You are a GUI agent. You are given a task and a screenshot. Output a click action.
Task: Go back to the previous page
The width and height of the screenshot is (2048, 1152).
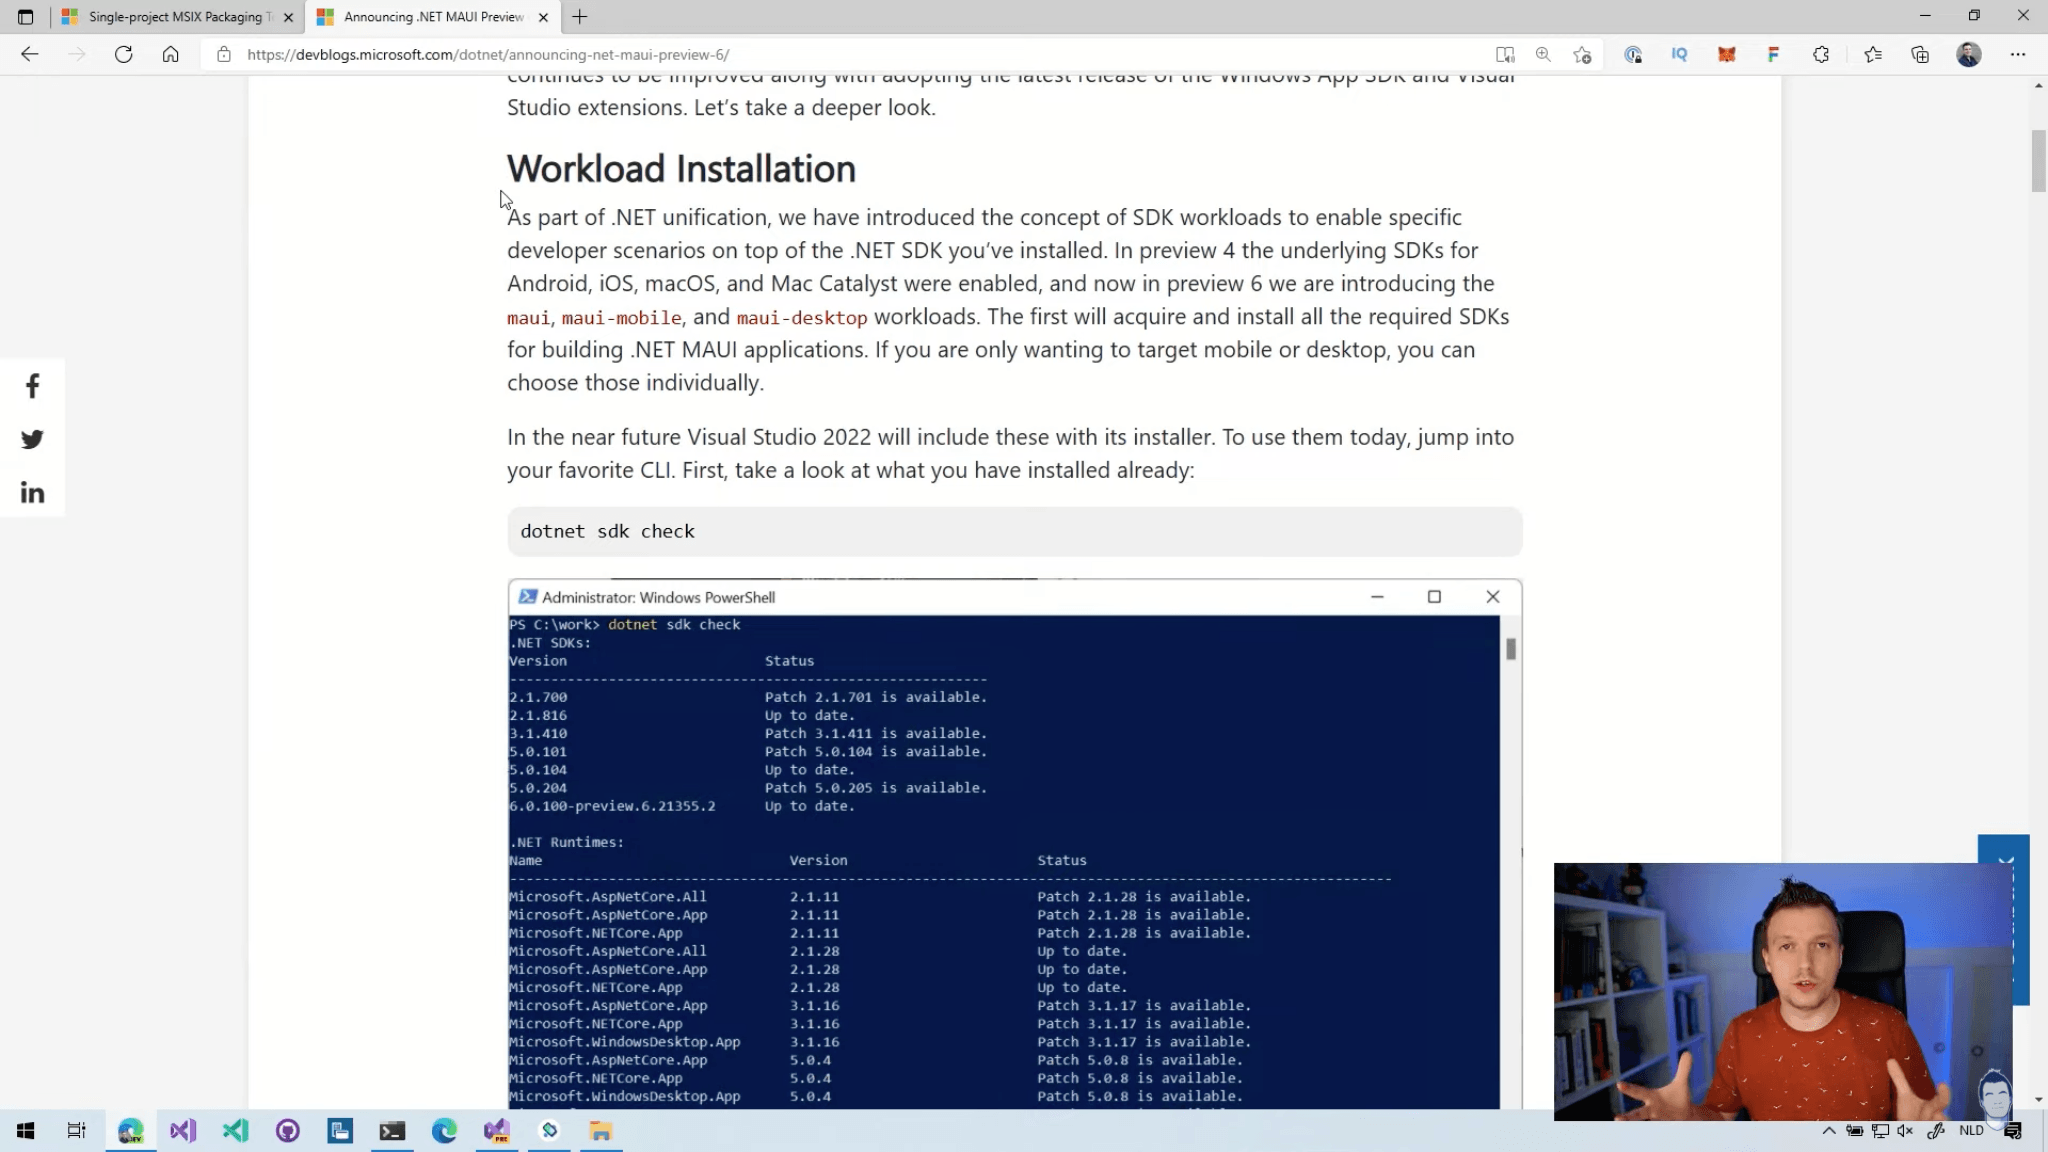[x=29, y=55]
